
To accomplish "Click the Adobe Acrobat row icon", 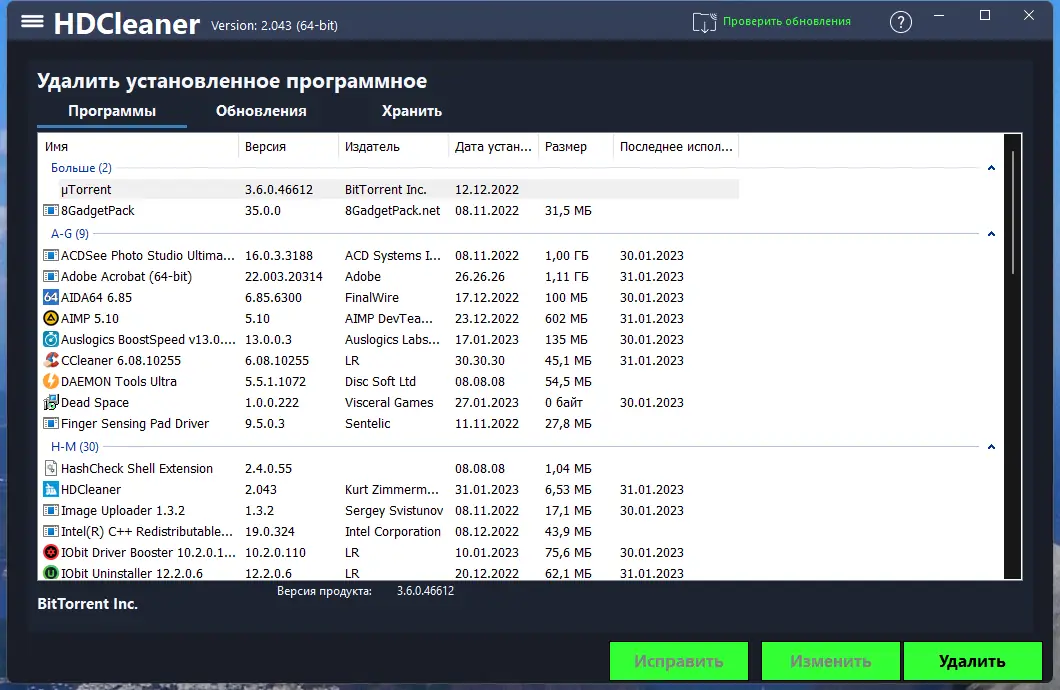I will click(51, 276).
